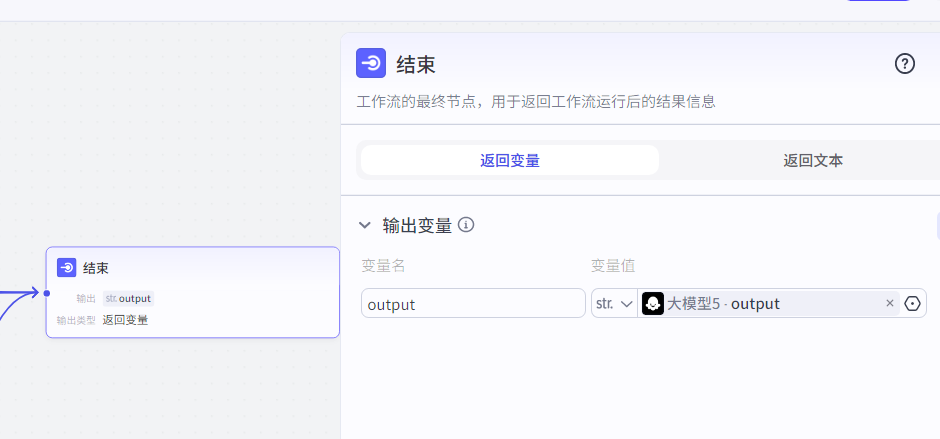Remove the 大模型5 output reference with ×

(890, 303)
